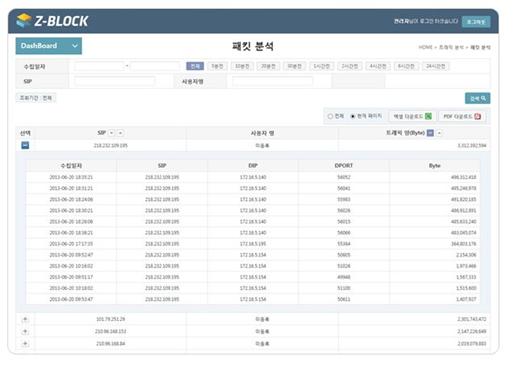Click the SIP search input field
The height and width of the screenshot is (368, 513).
click(115, 81)
